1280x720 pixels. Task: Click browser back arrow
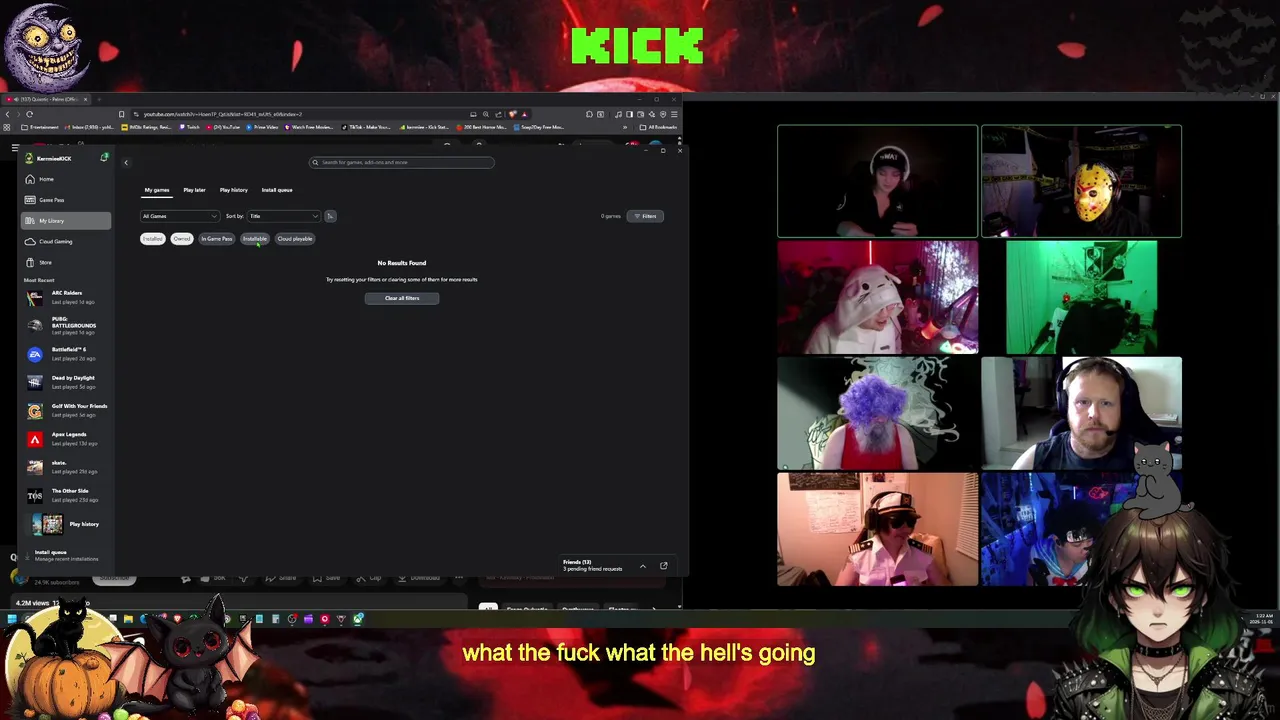tap(7, 114)
